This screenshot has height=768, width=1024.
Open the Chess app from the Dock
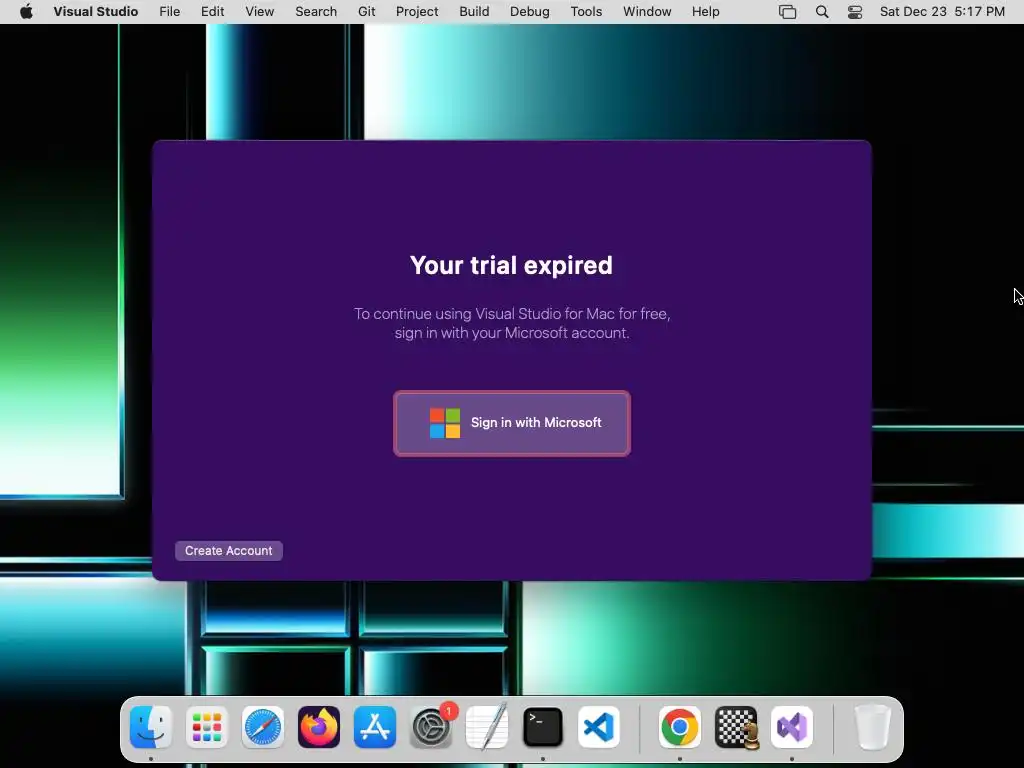coord(736,727)
